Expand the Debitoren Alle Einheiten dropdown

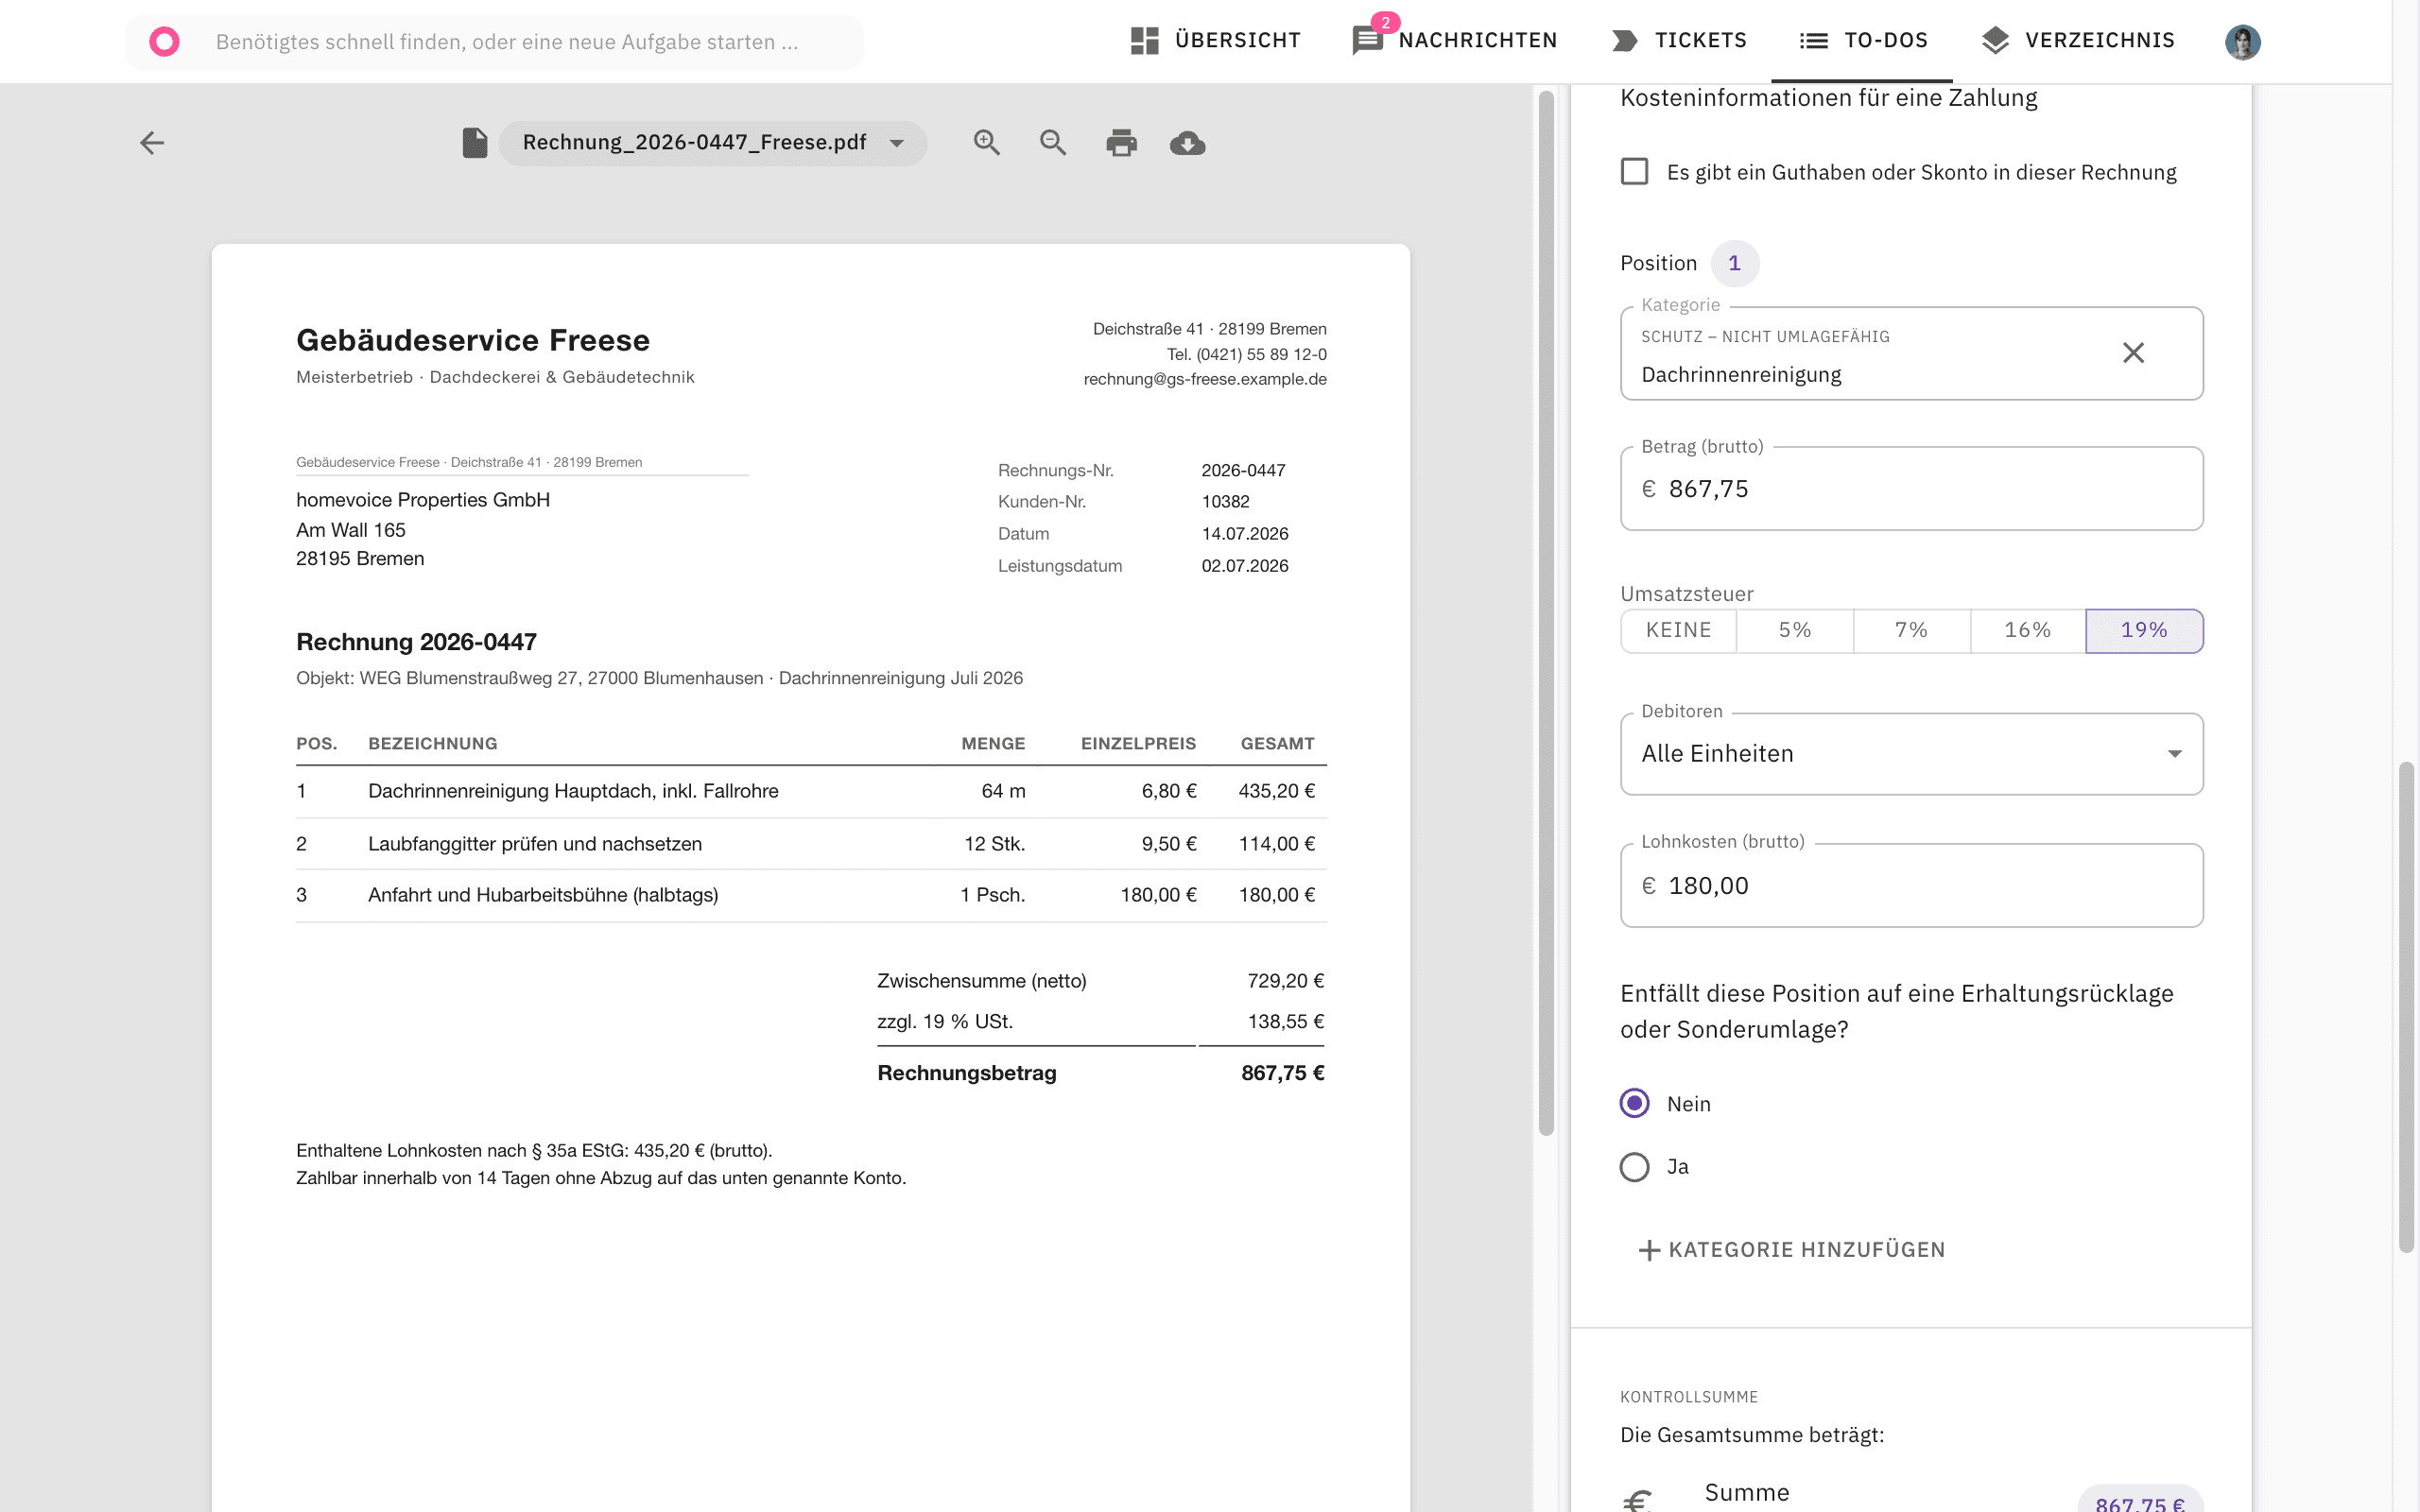click(x=1911, y=754)
